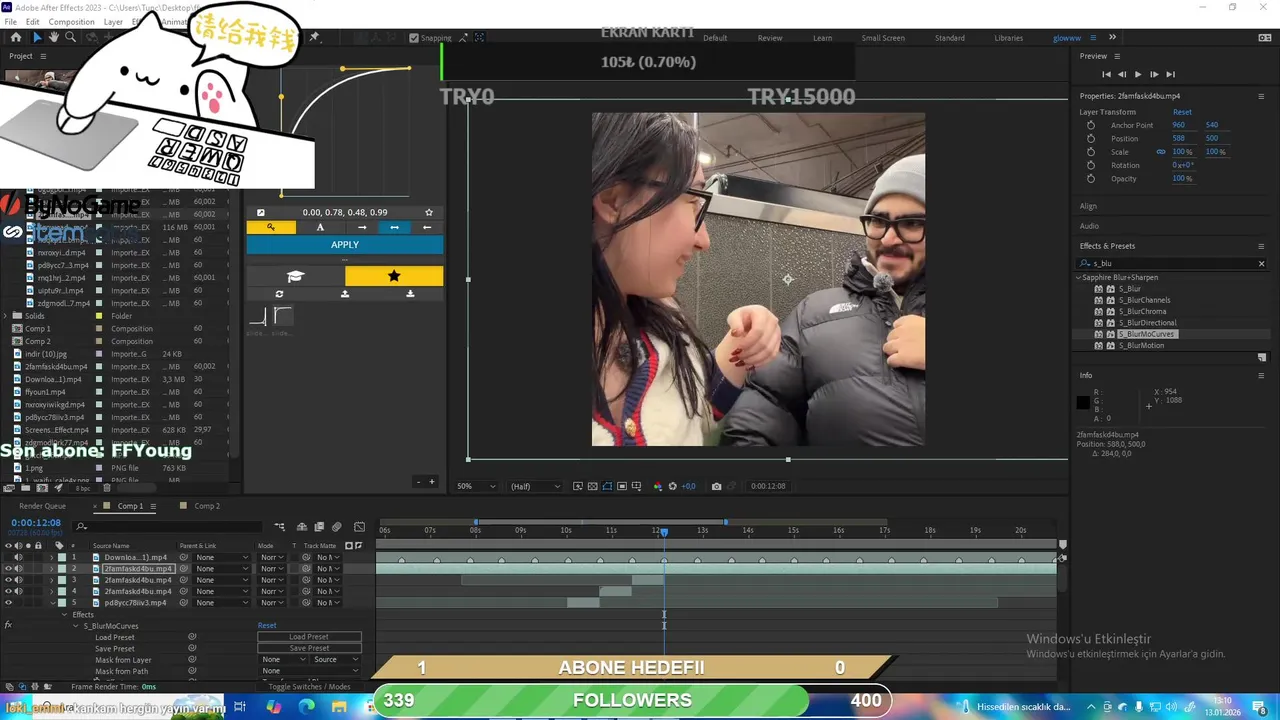Click APPLY button in Flow panel
Image resolution: width=1280 pixels, height=720 pixels.
click(344, 245)
